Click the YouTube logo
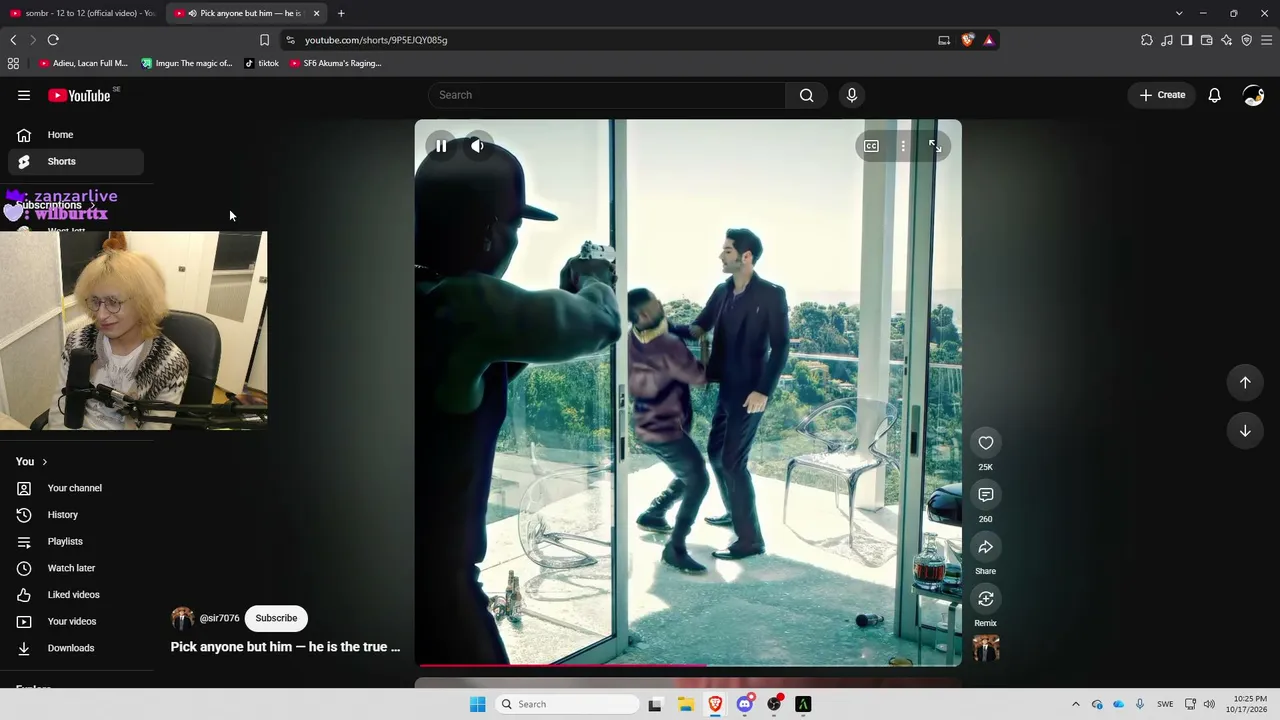Viewport: 1280px width, 720px height. click(x=79, y=95)
